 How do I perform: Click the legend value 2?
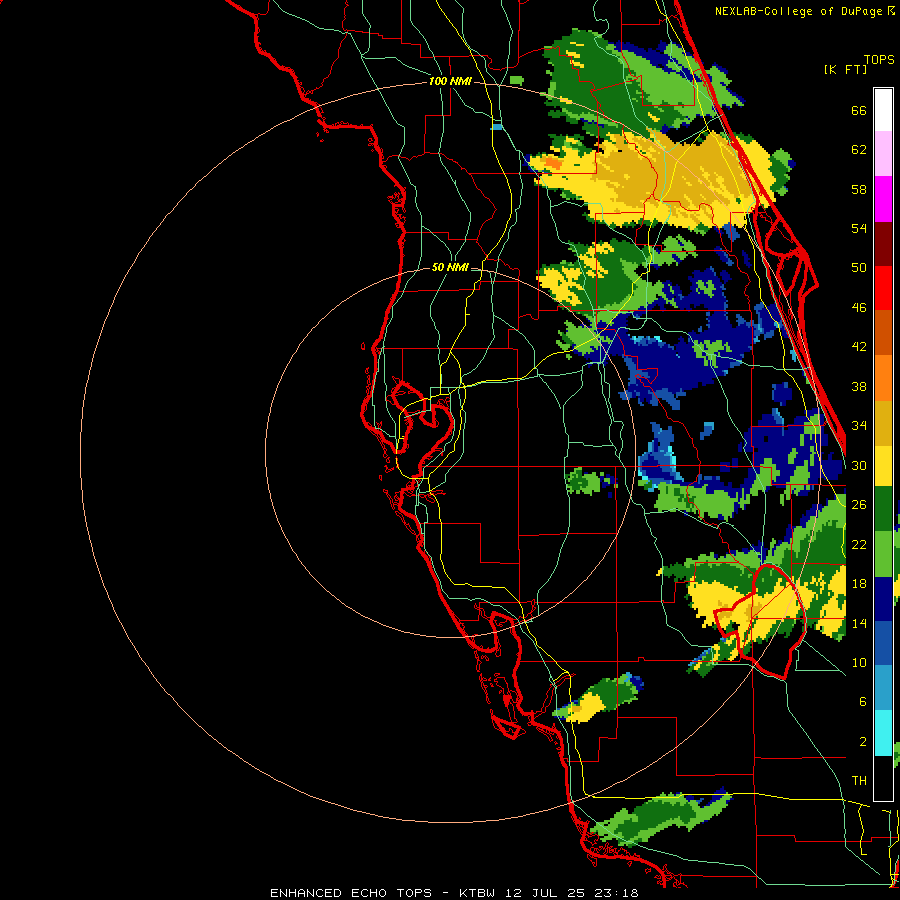(862, 742)
